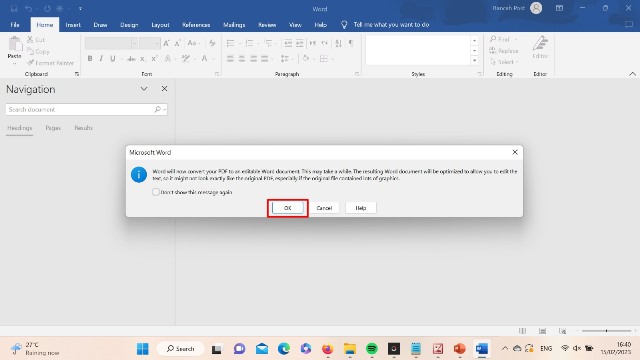Click the Paste clipboard icon
Screen dimensions: 640x360
(x=15, y=44)
